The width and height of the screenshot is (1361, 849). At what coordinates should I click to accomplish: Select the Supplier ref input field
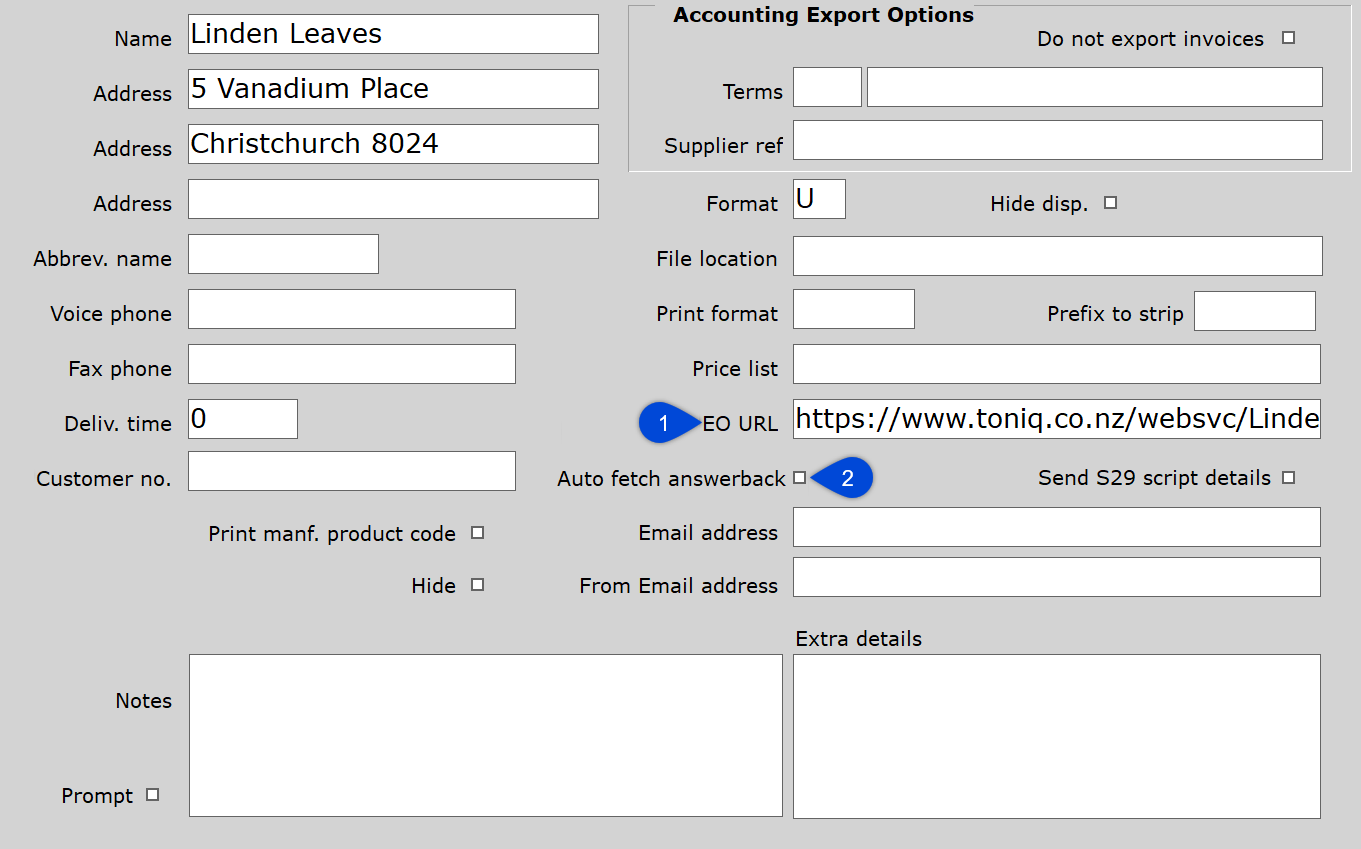1057,141
